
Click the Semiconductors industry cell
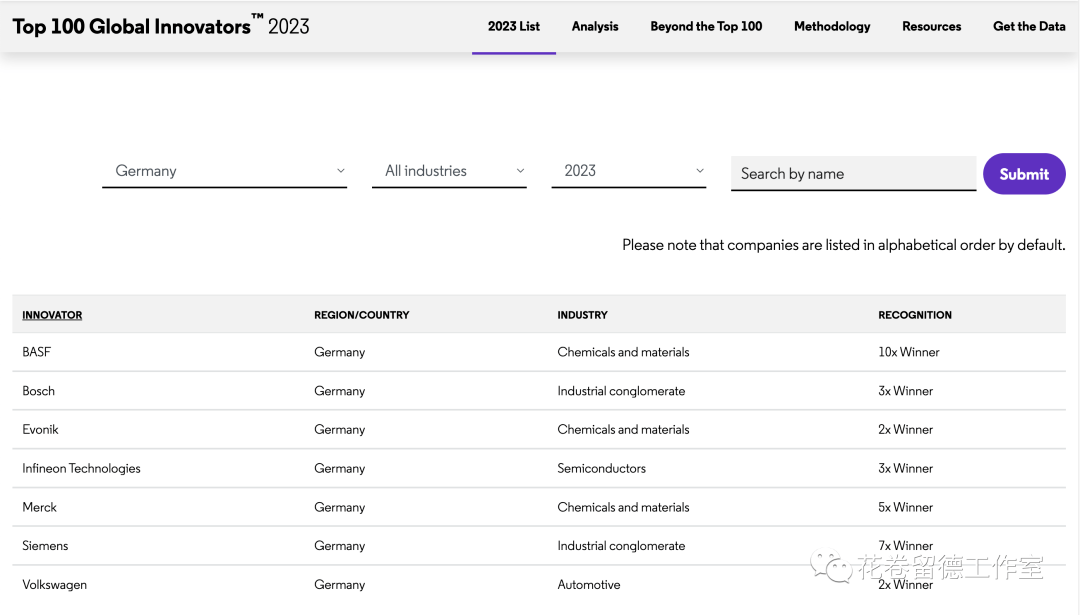pyautogui.click(x=601, y=468)
